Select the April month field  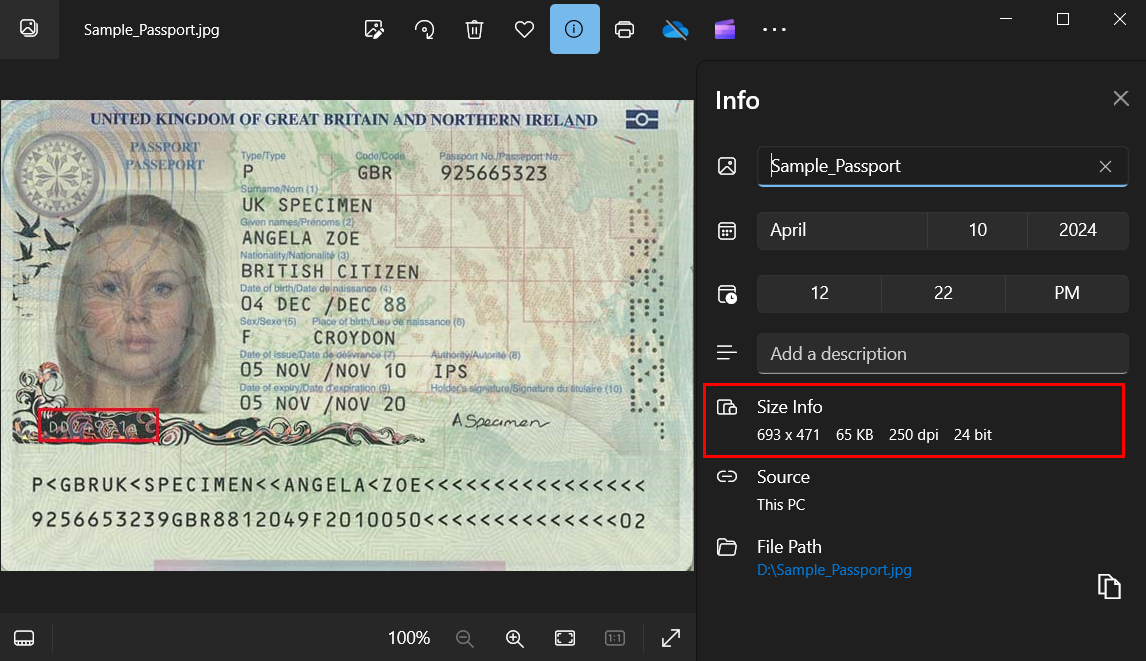[x=841, y=230]
